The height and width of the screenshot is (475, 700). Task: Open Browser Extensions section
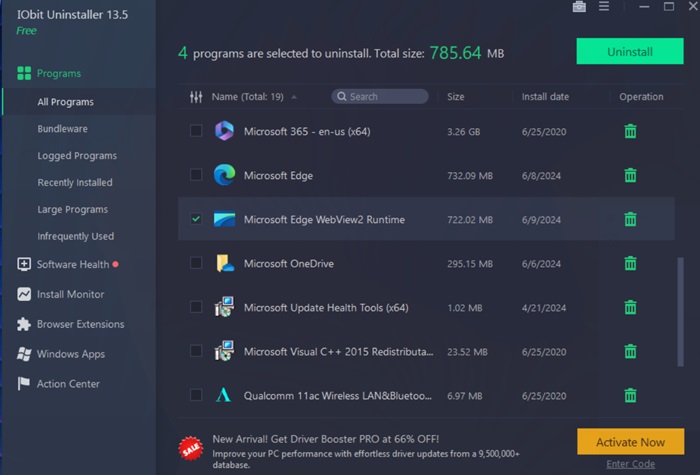(x=80, y=324)
